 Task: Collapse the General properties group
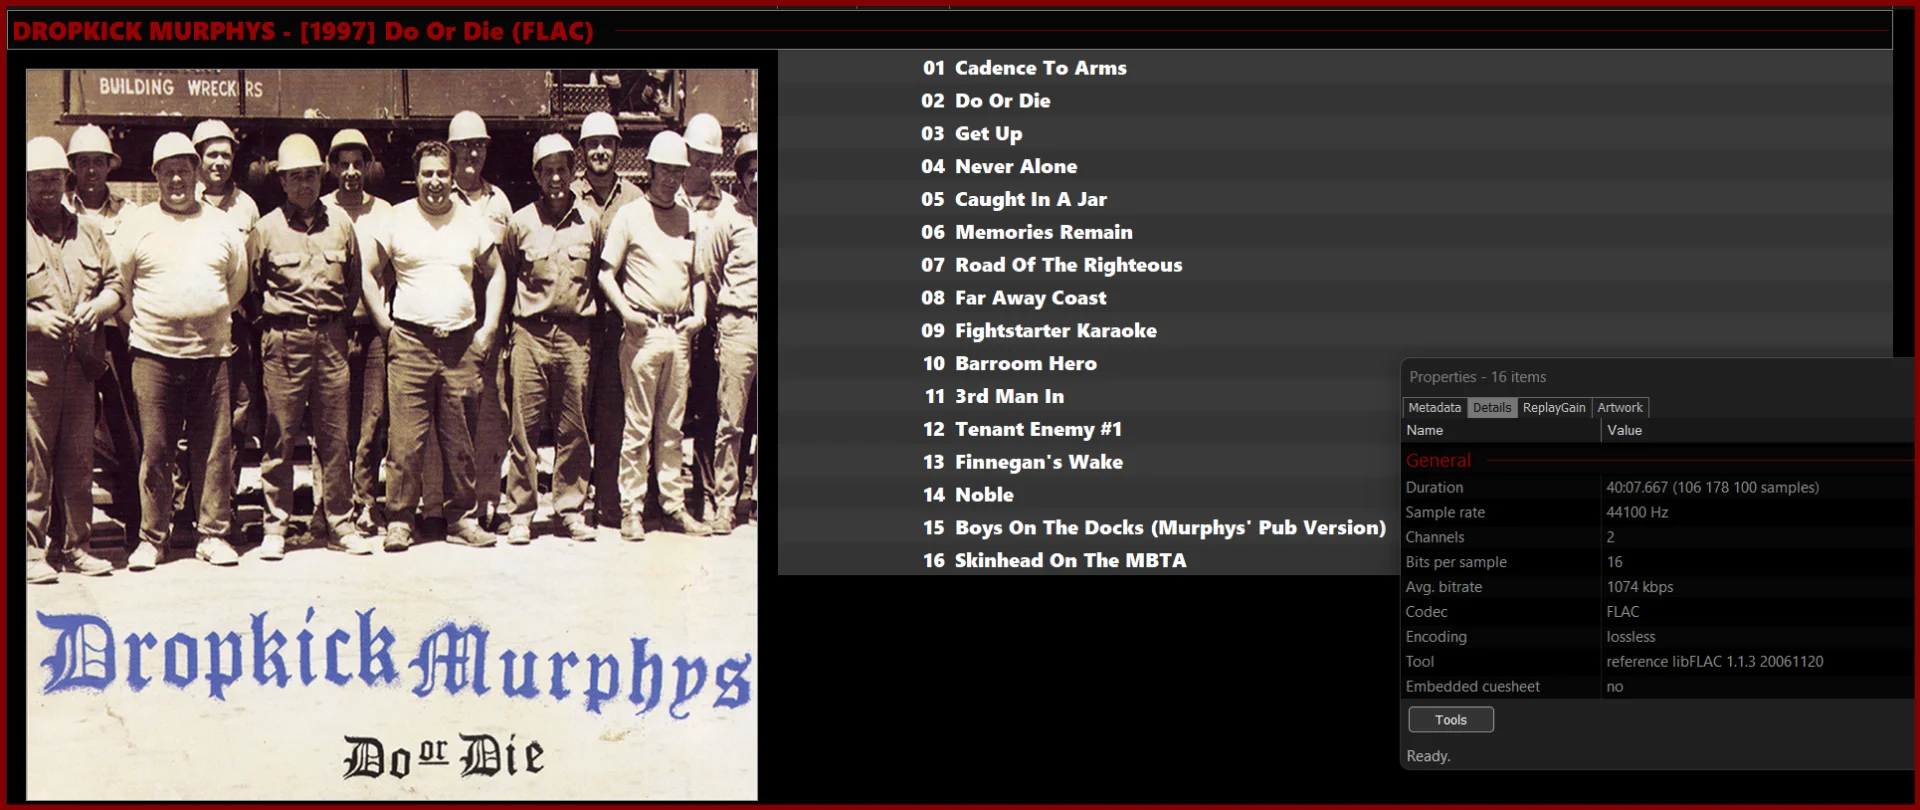click(1438, 461)
